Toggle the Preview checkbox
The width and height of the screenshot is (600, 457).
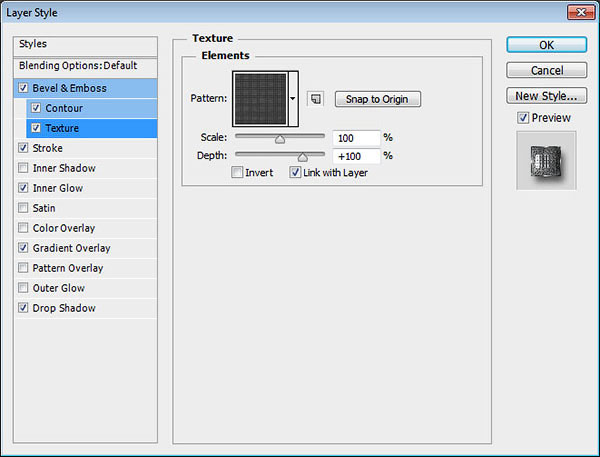coord(523,118)
